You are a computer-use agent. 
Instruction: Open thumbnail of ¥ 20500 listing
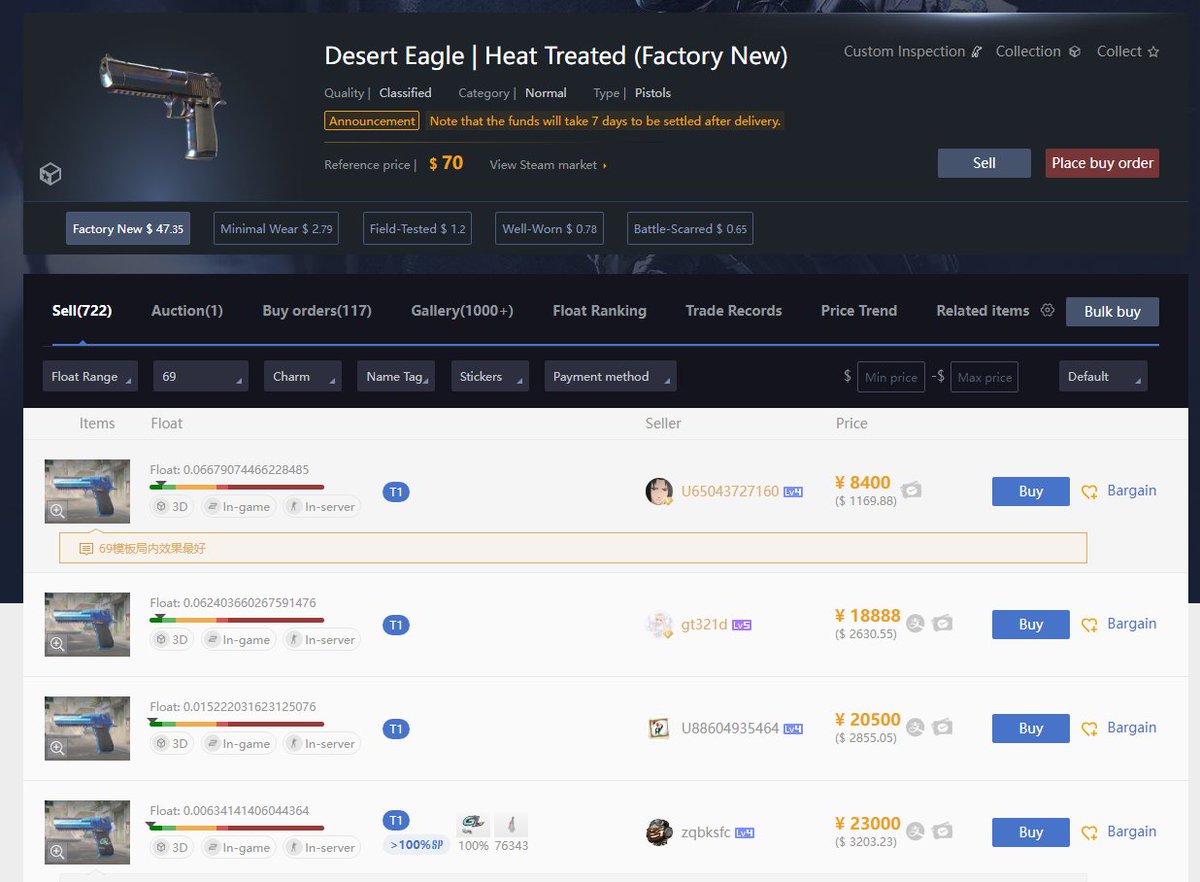(87, 728)
